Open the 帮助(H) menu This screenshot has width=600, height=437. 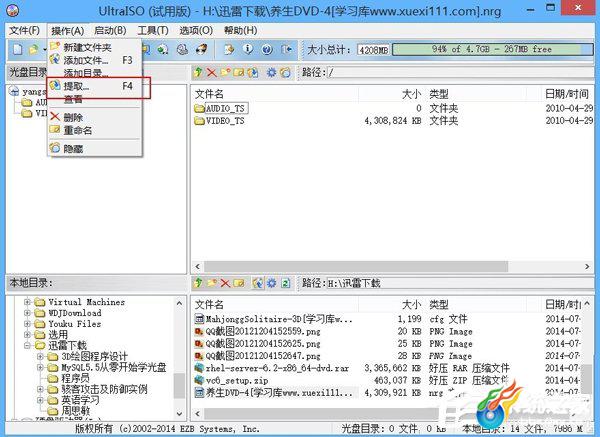240,30
